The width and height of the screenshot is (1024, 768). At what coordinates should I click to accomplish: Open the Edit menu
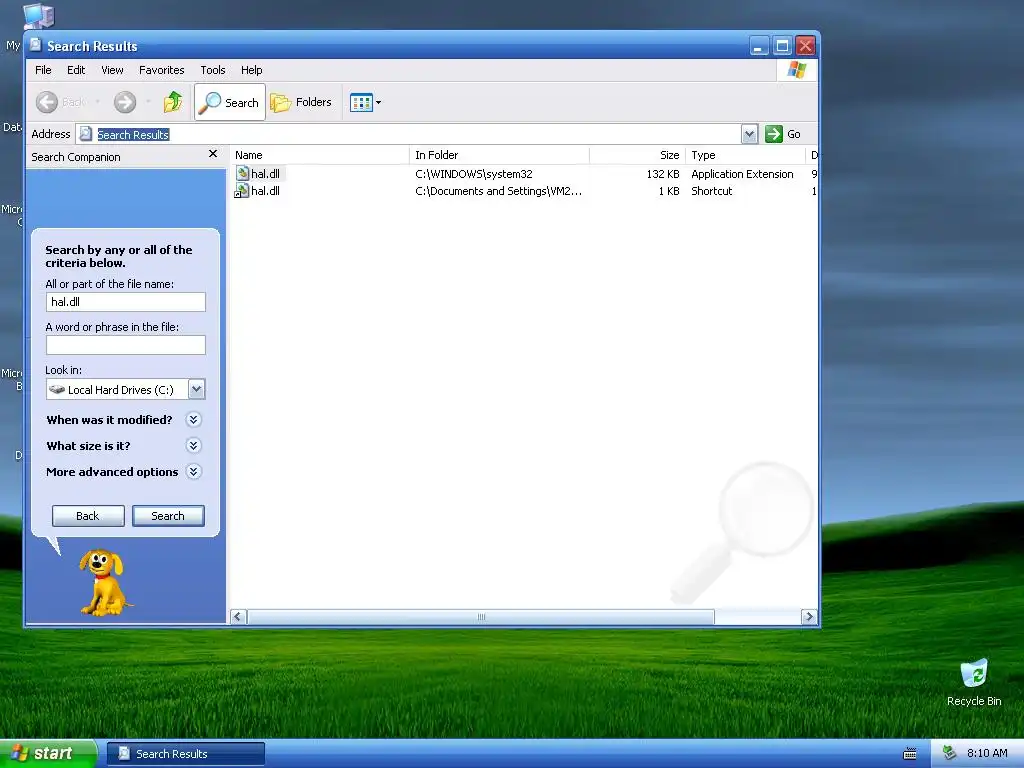click(x=76, y=70)
